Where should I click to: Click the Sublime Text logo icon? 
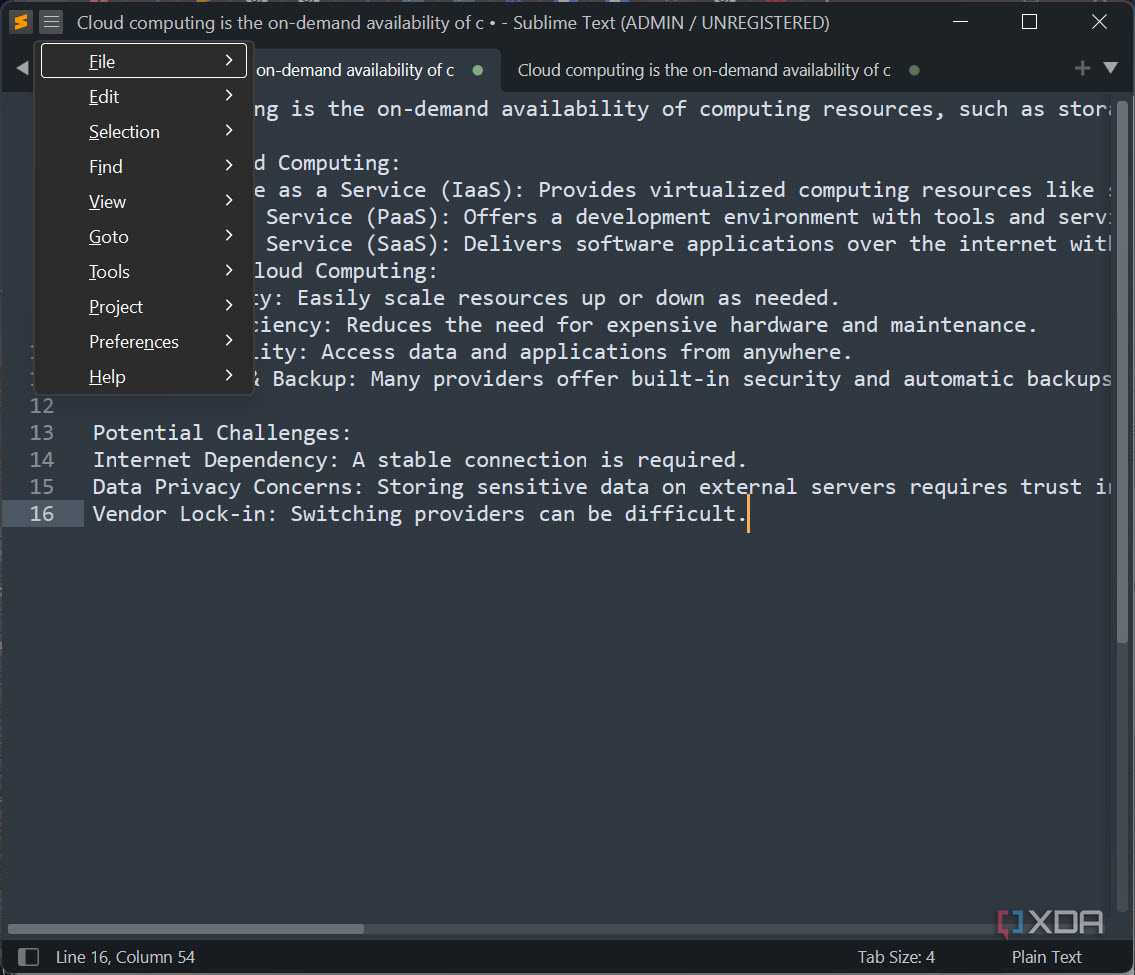click(21, 22)
